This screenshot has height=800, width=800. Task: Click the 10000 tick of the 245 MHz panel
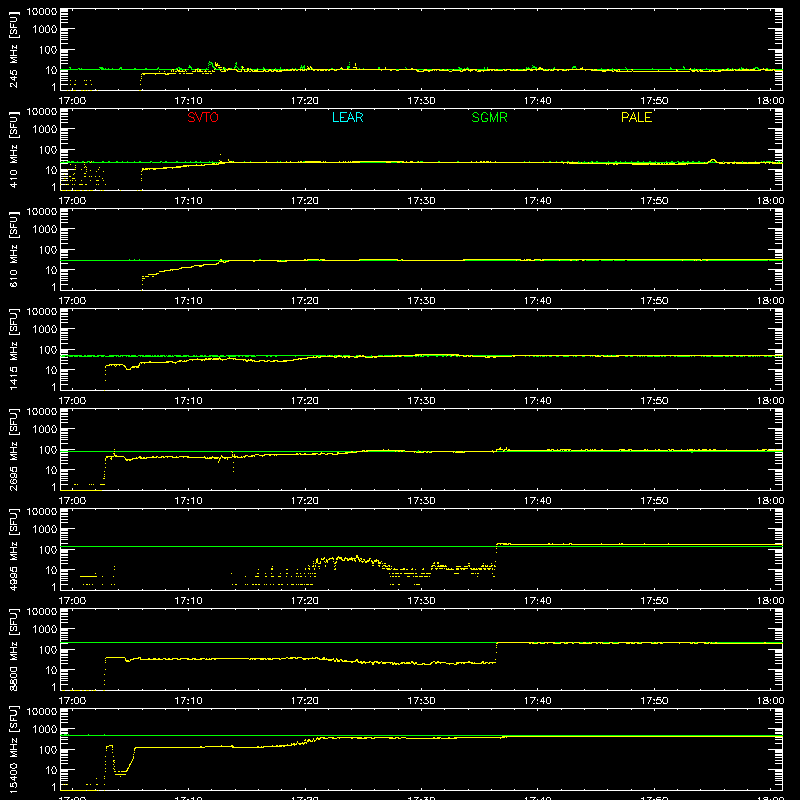(42, 12)
